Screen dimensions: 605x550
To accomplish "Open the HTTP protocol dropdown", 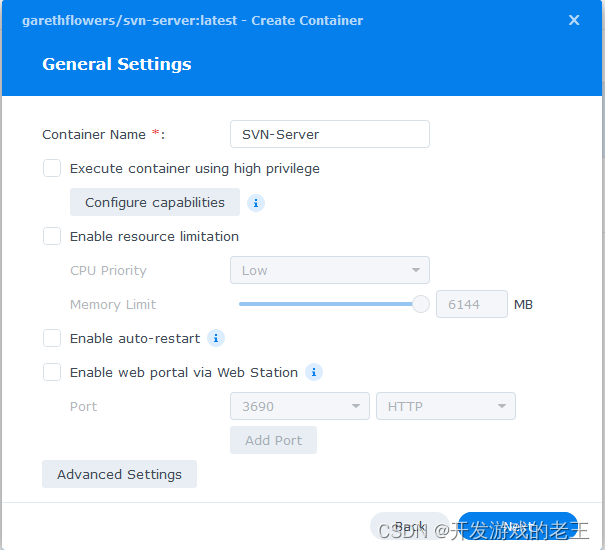I will pyautogui.click(x=446, y=406).
